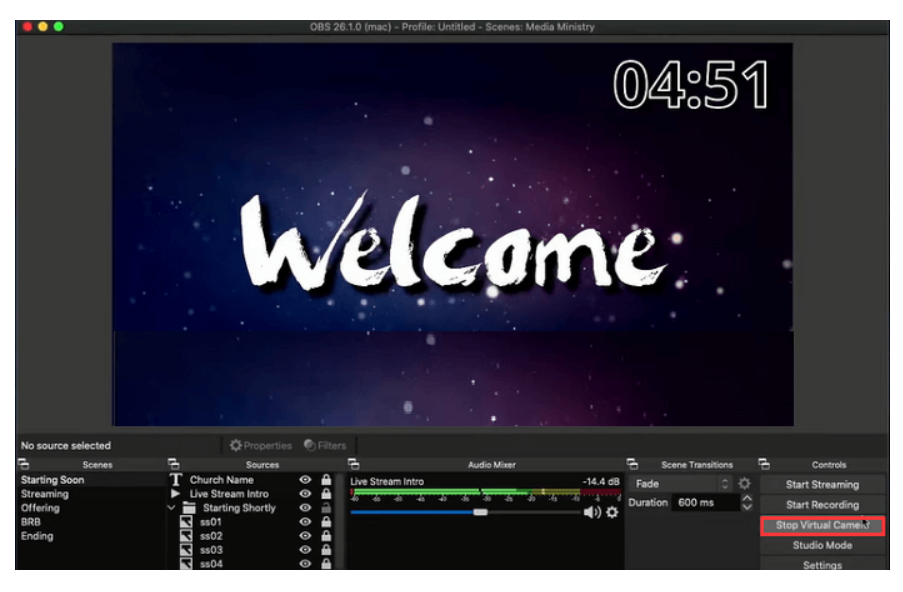Toggle lock on ss02 source
Image resolution: width=903 pixels, height=592 pixels.
(x=326, y=536)
